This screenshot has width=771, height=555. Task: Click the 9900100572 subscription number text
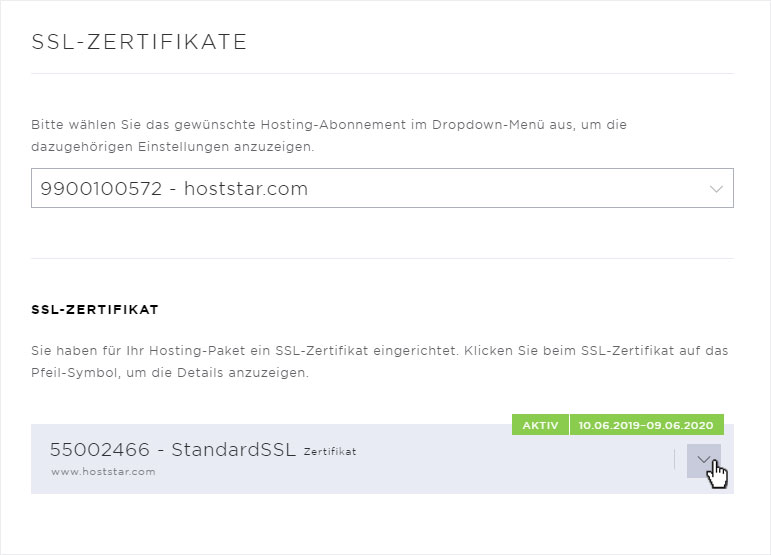pyautogui.click(x=101, y=189)
